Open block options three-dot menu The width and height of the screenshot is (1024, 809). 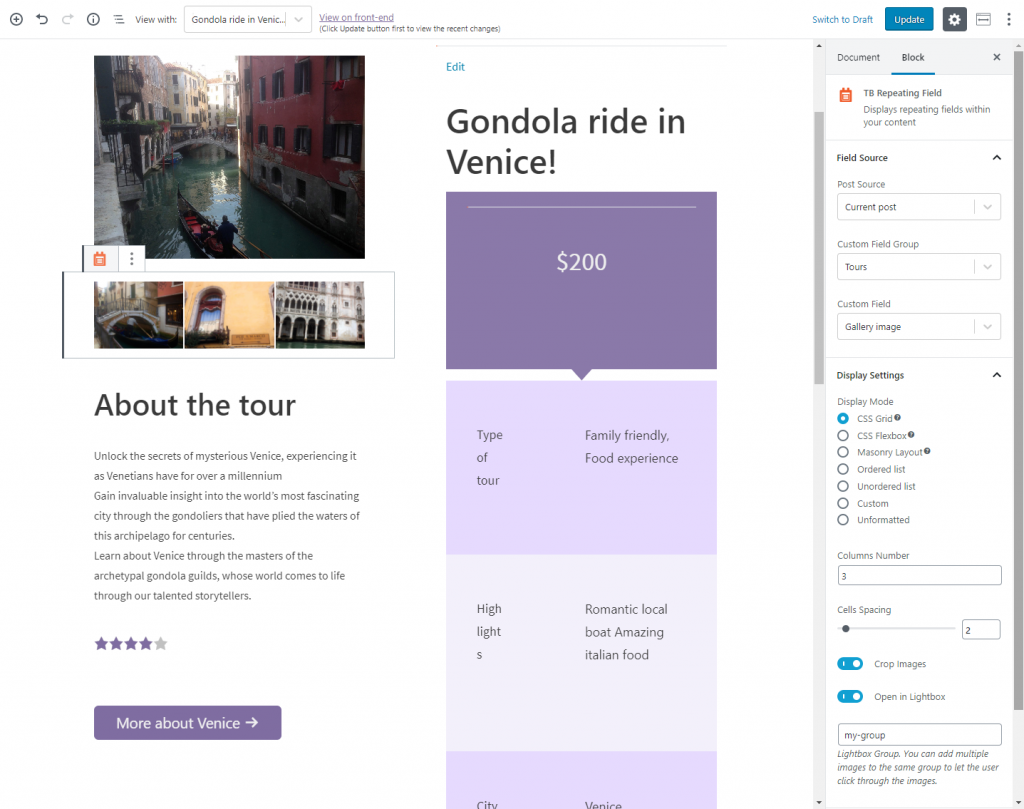[131, 259]
